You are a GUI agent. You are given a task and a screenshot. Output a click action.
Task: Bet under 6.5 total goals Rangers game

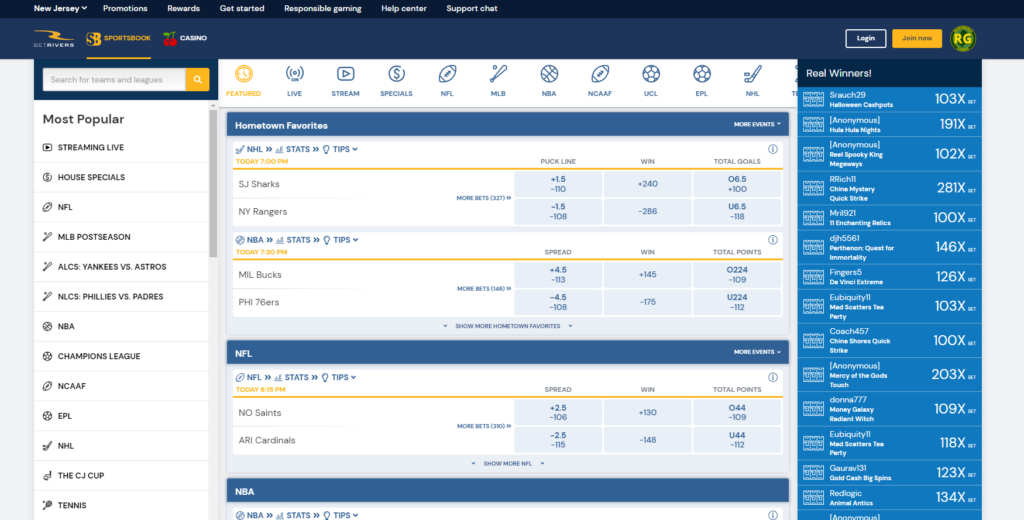[737, 212]
